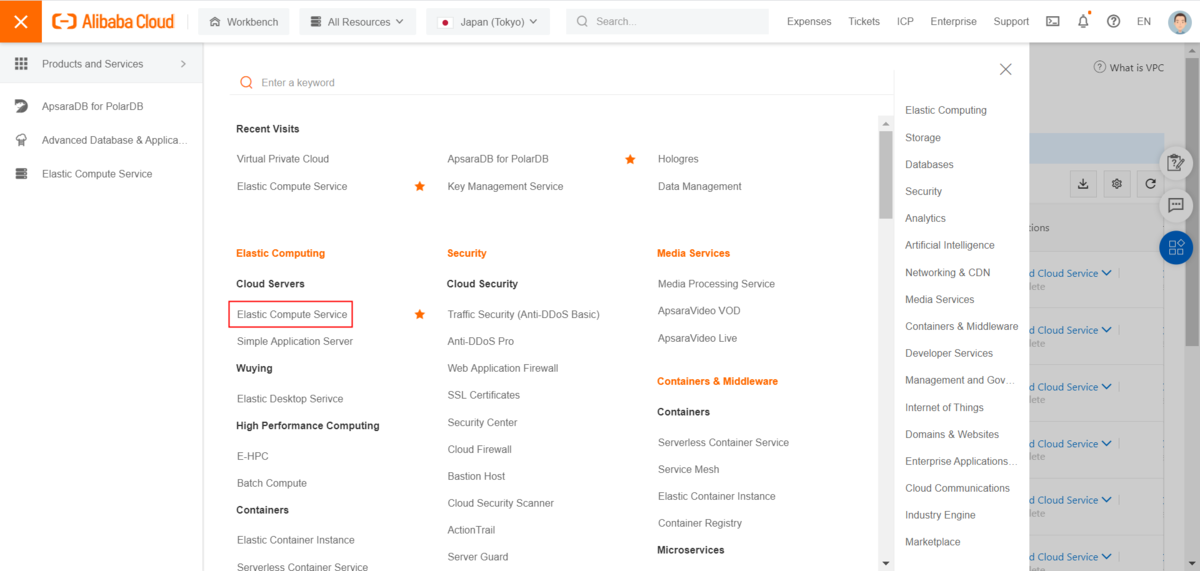
Task: Click the Elastic Compute Service sidebar icon
Action: point(21,174)
